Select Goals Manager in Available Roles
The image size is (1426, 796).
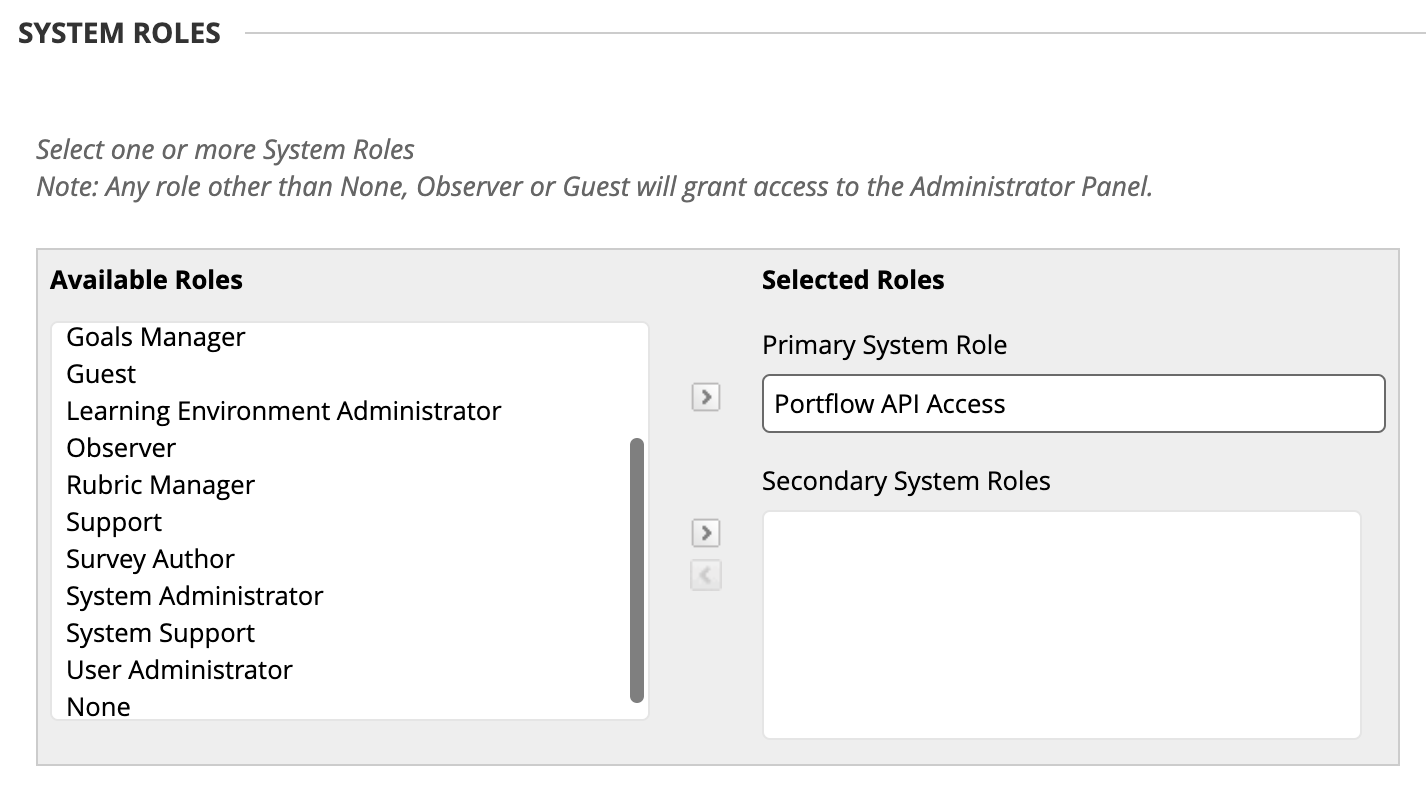click(x=156, y=338)
